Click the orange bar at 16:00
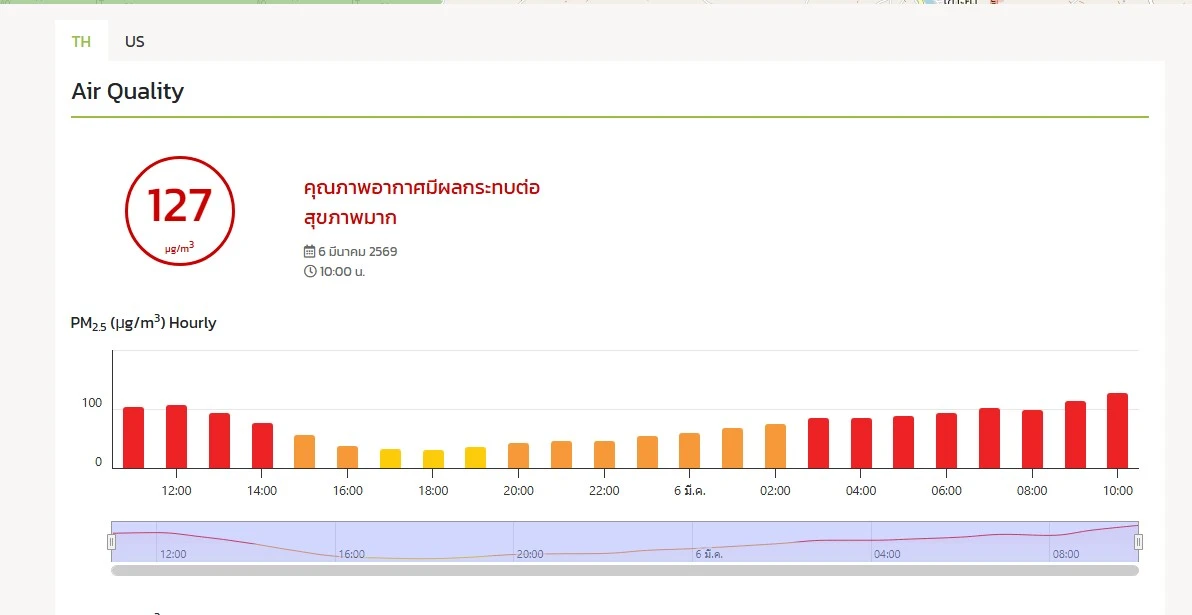The image size is (1192, 615). click(347, 457)
